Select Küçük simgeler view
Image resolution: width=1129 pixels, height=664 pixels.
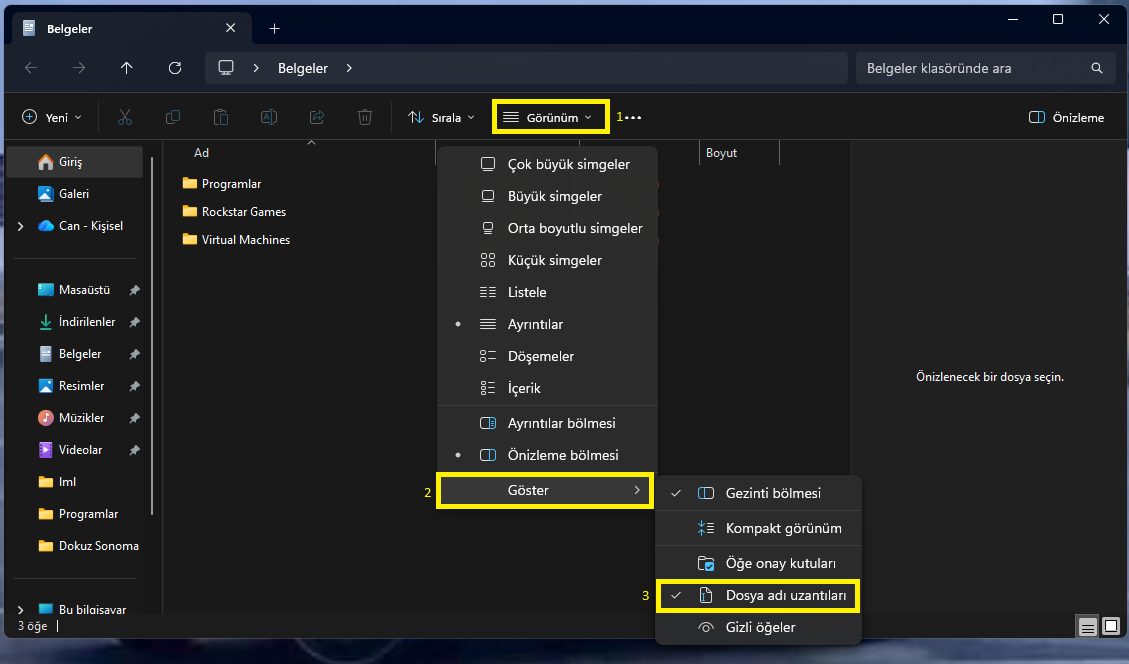(547, 260)
